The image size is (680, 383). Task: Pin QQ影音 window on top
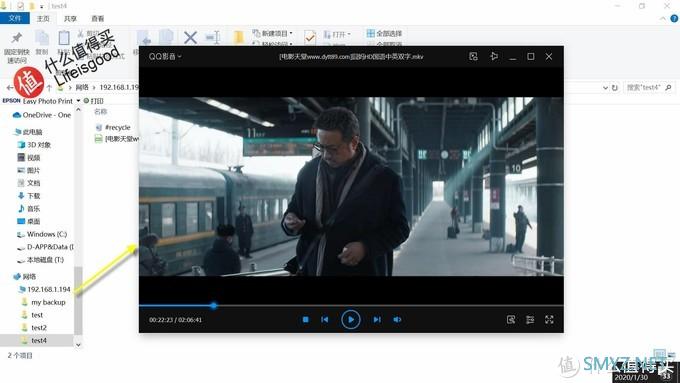coord(494,56)
